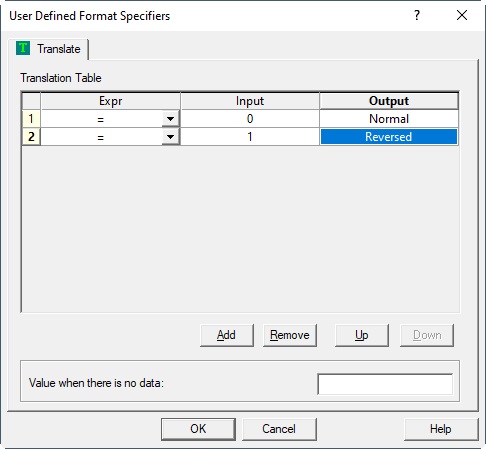Click the Remove button
The height and width of the screenshot is (449, 486).
click(290, 335)
